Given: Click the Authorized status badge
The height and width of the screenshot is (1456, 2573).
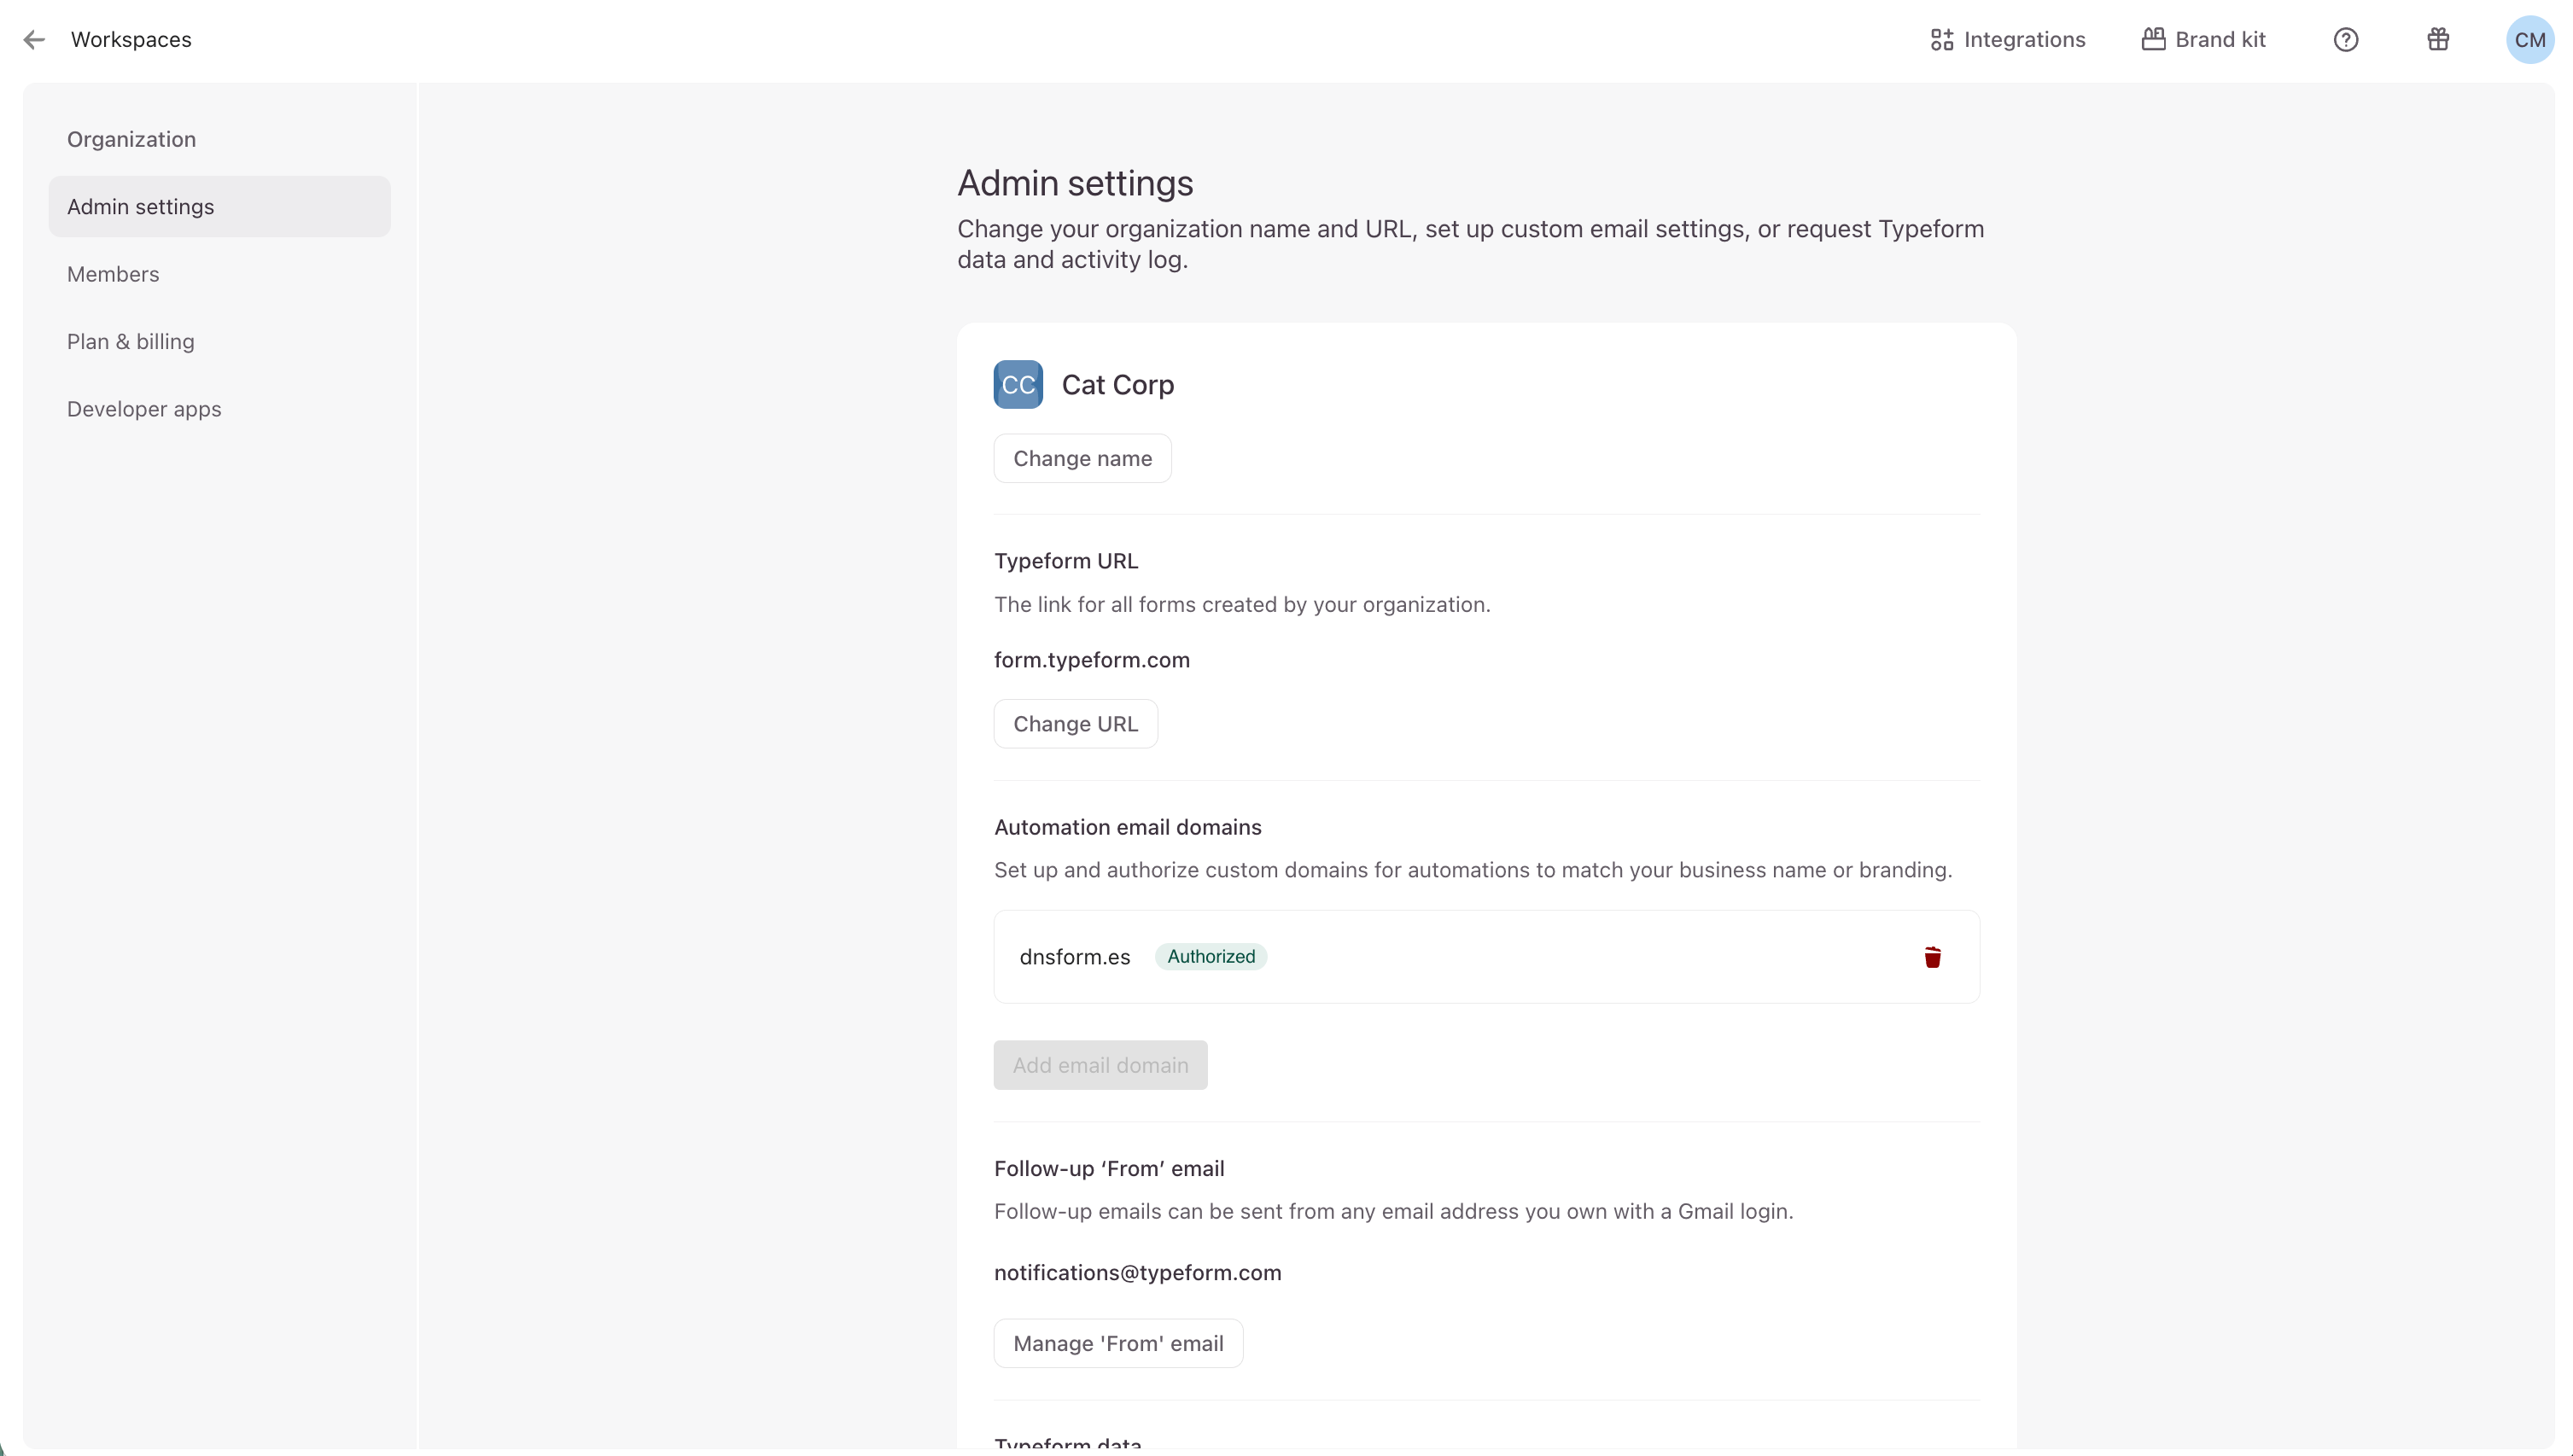Looking at the screenshot, I should coord(1210,957).
